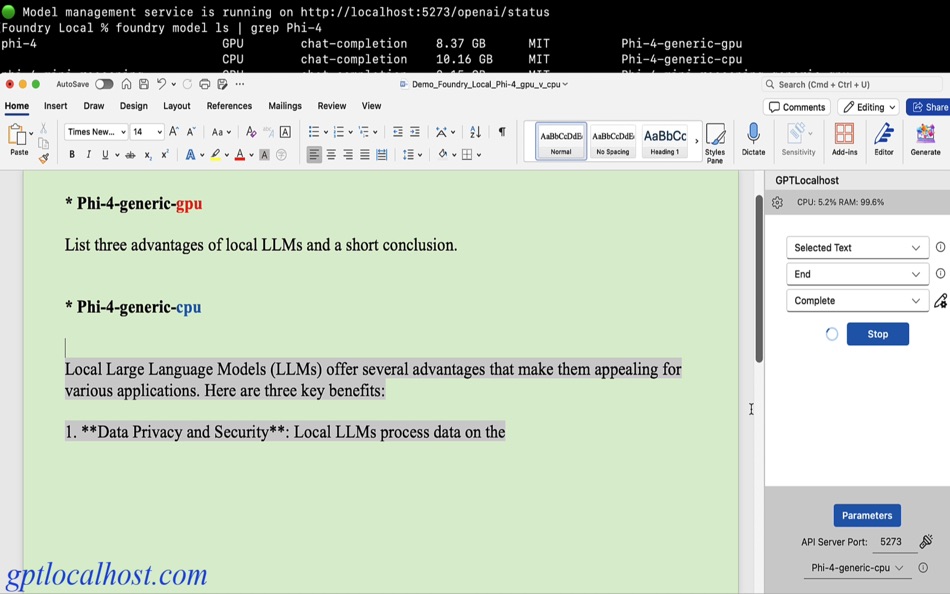Click the Print icon in title bar
This screenshot has height=594, width=950.
[205, 84]
